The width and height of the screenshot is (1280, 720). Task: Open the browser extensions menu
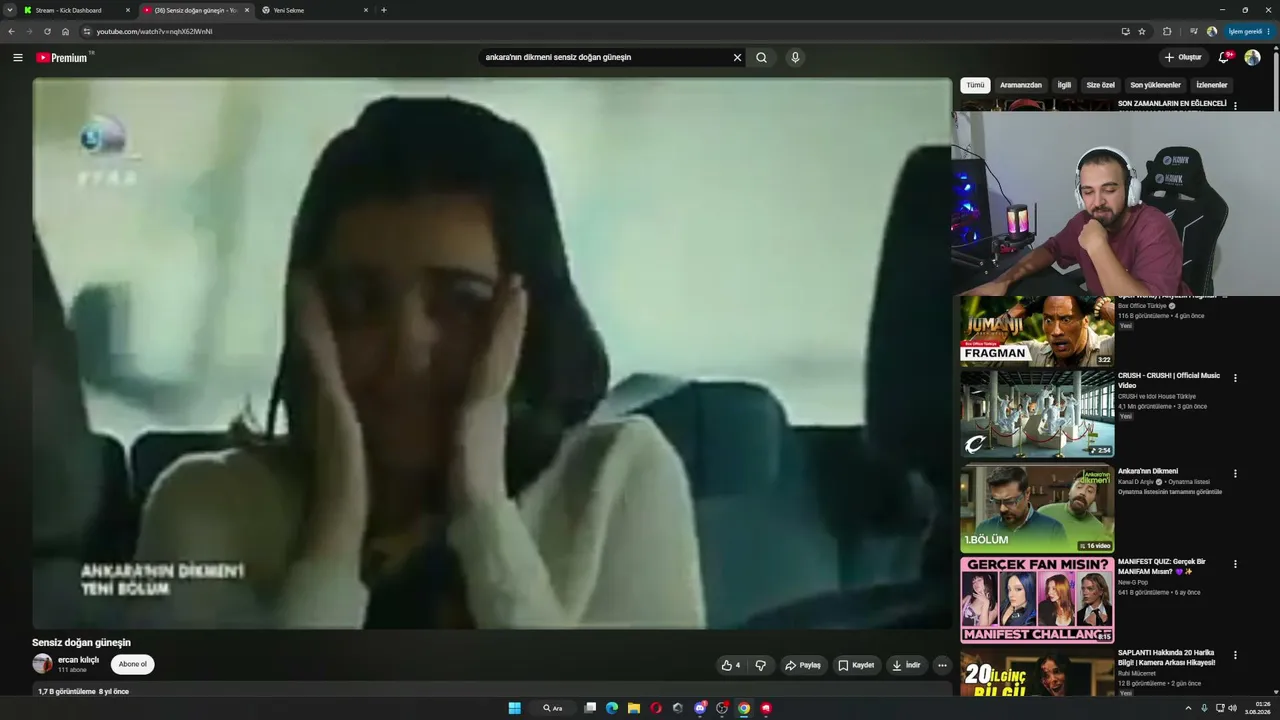(1167, 31)
